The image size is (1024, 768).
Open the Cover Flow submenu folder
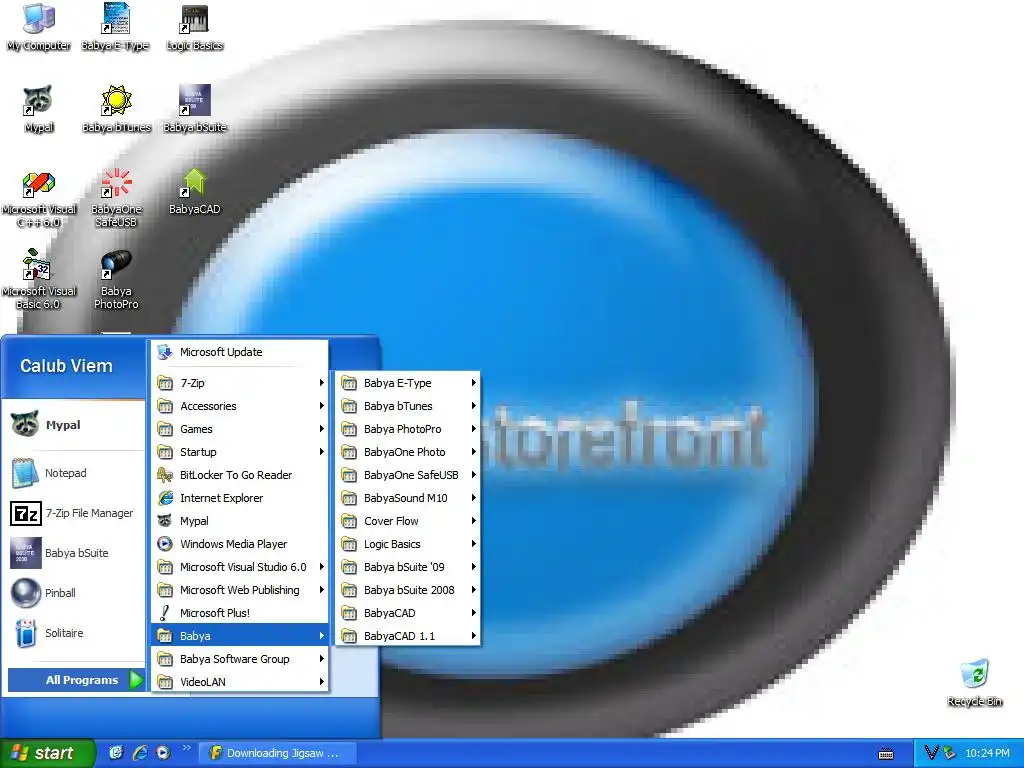pyautogui.click(x=408, y=521)
